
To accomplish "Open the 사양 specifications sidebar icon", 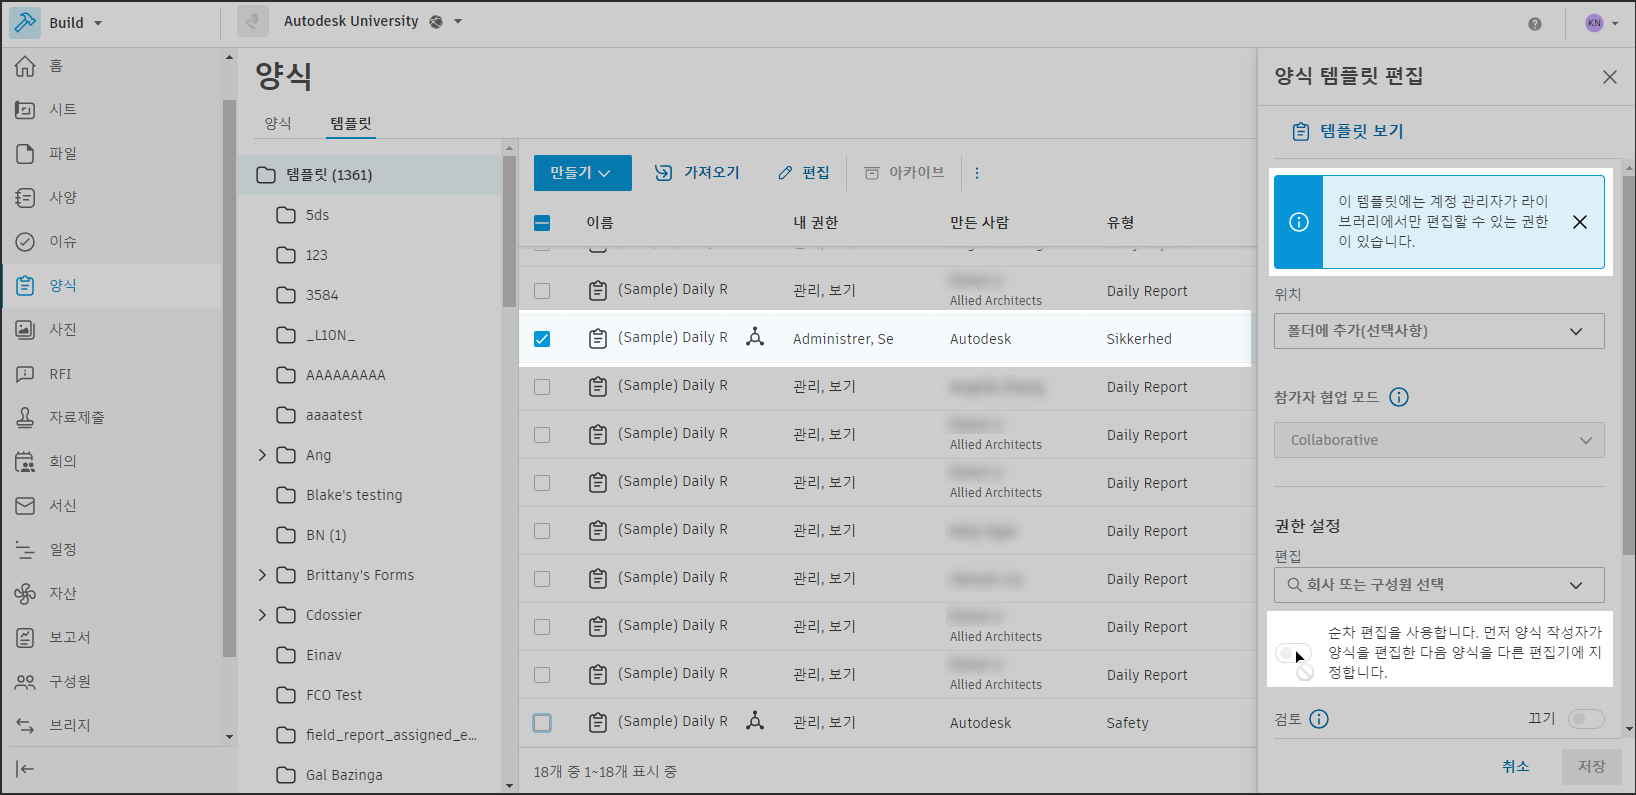I will [x=25, y=198].
